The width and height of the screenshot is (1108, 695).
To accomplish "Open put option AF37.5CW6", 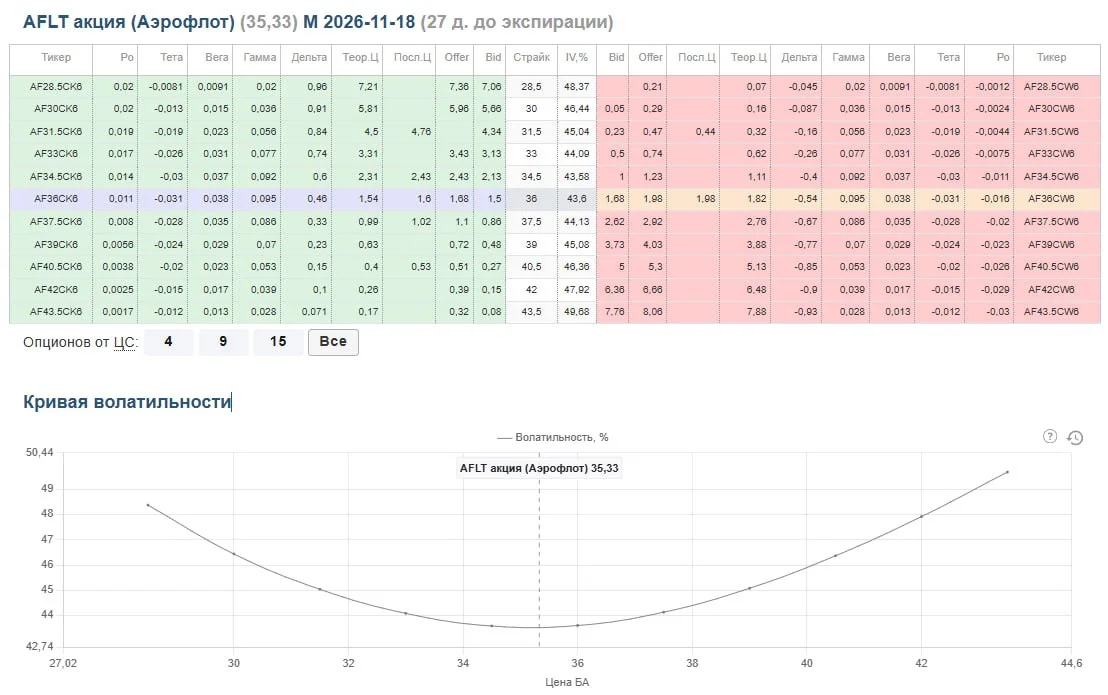I will click(x=1051, y=221).
